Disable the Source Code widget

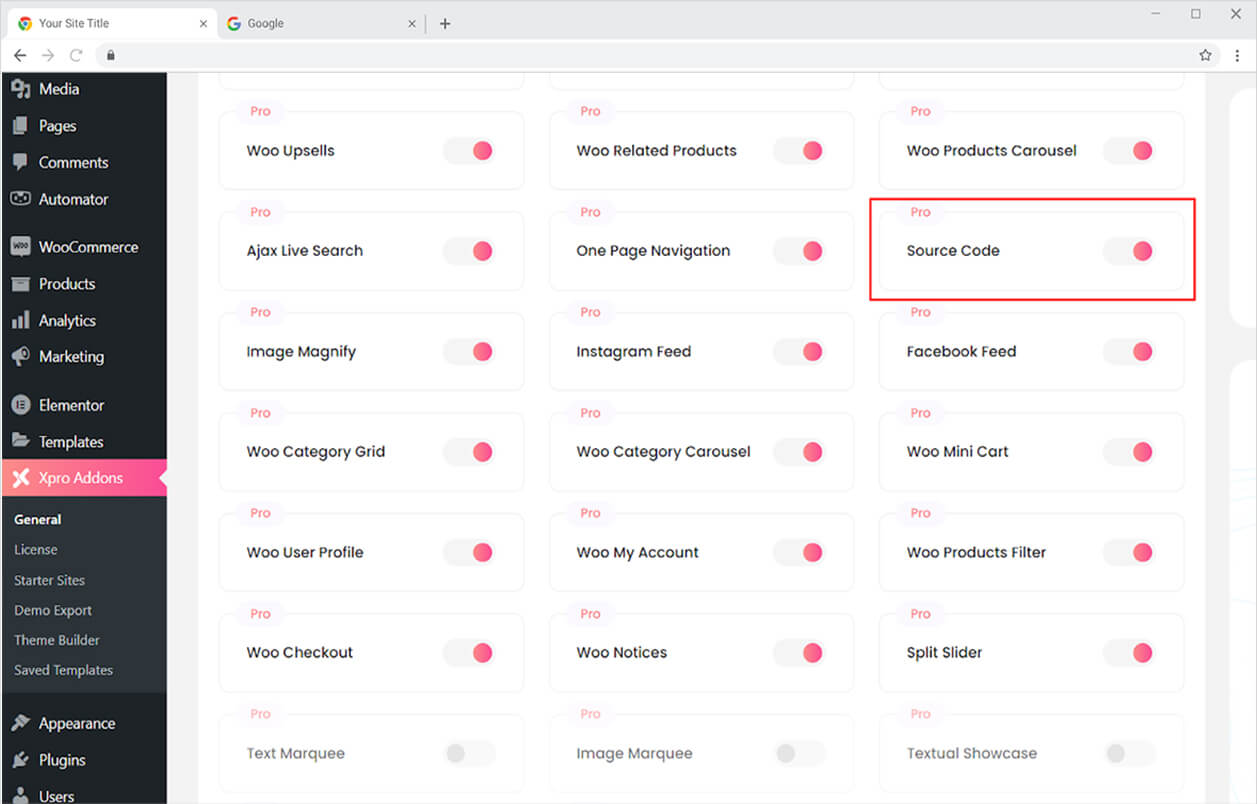(x=1129, y=251)
